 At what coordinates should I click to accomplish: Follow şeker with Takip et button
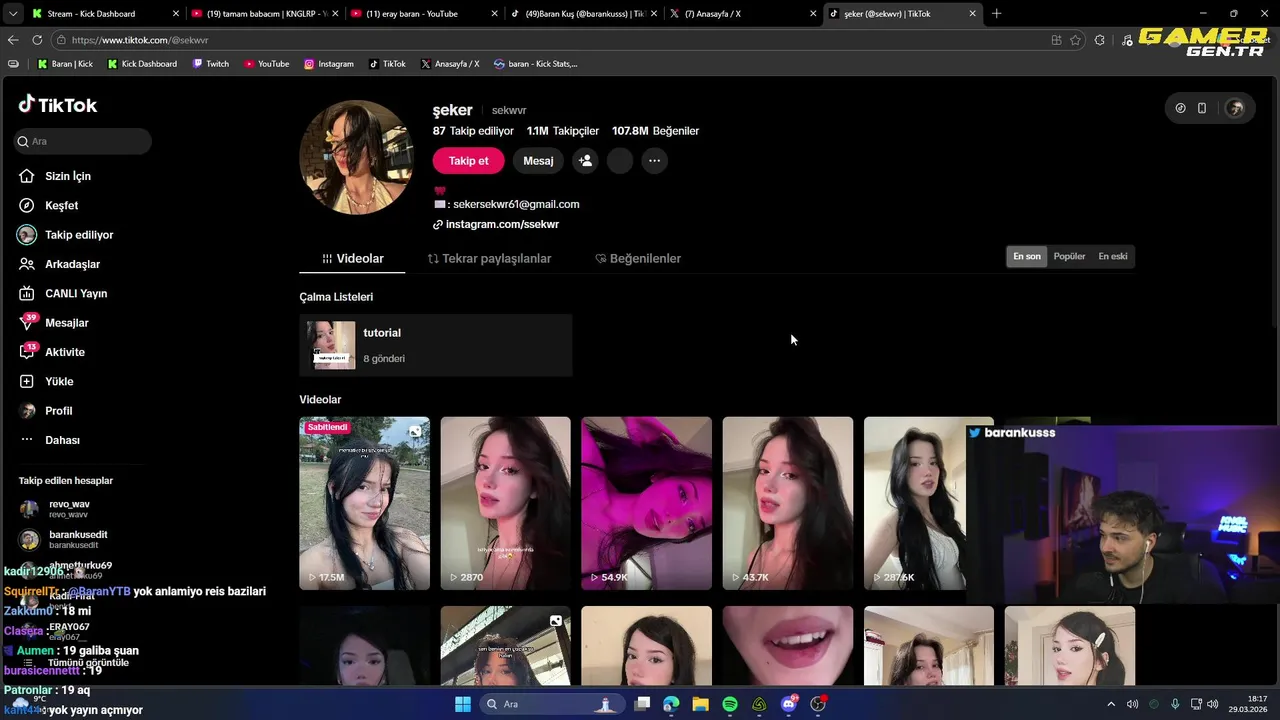click(x=468, y=161)
